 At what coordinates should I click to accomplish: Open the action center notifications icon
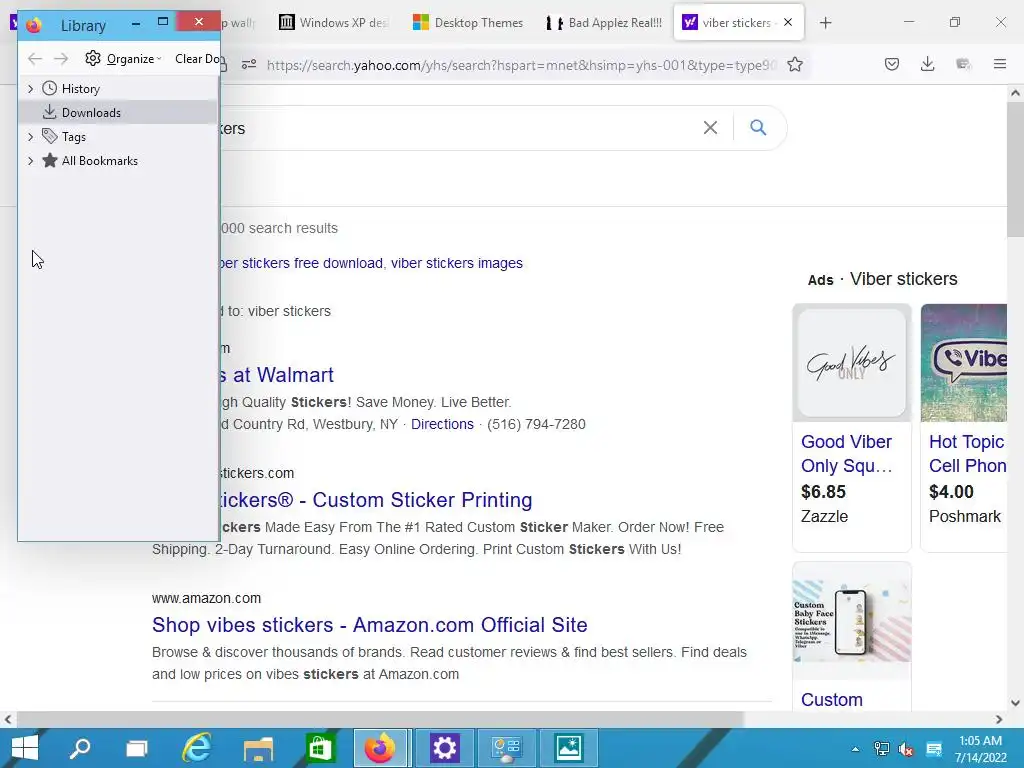(x=934, y=749)
